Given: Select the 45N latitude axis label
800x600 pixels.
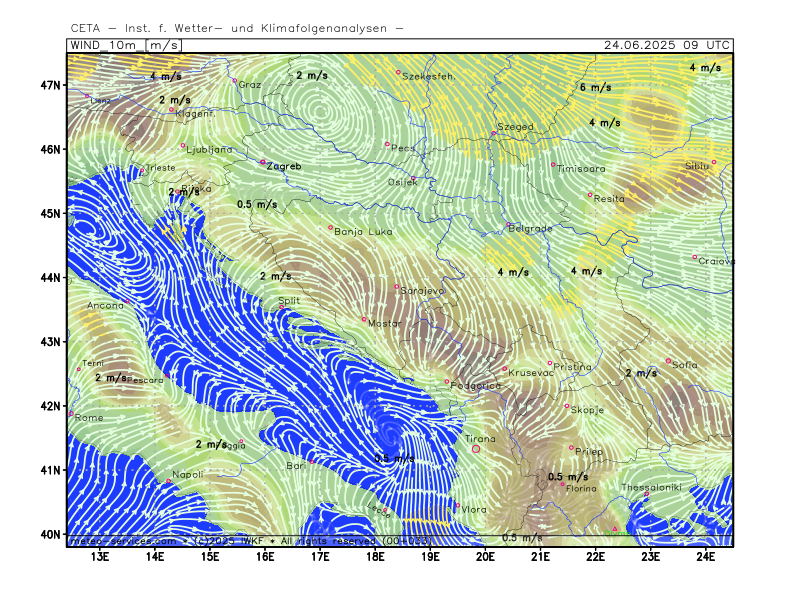Looking at the screenshot, I should 51,213.
